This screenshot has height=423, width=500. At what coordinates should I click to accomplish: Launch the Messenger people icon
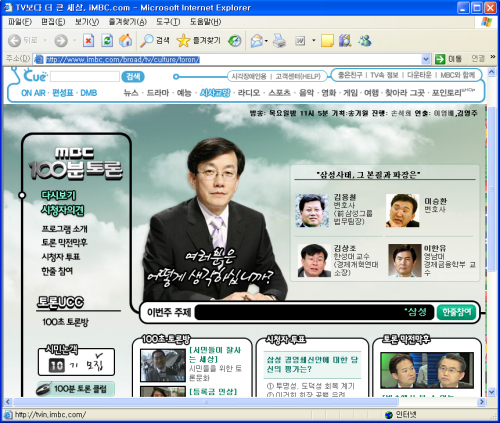click(365, 41)
